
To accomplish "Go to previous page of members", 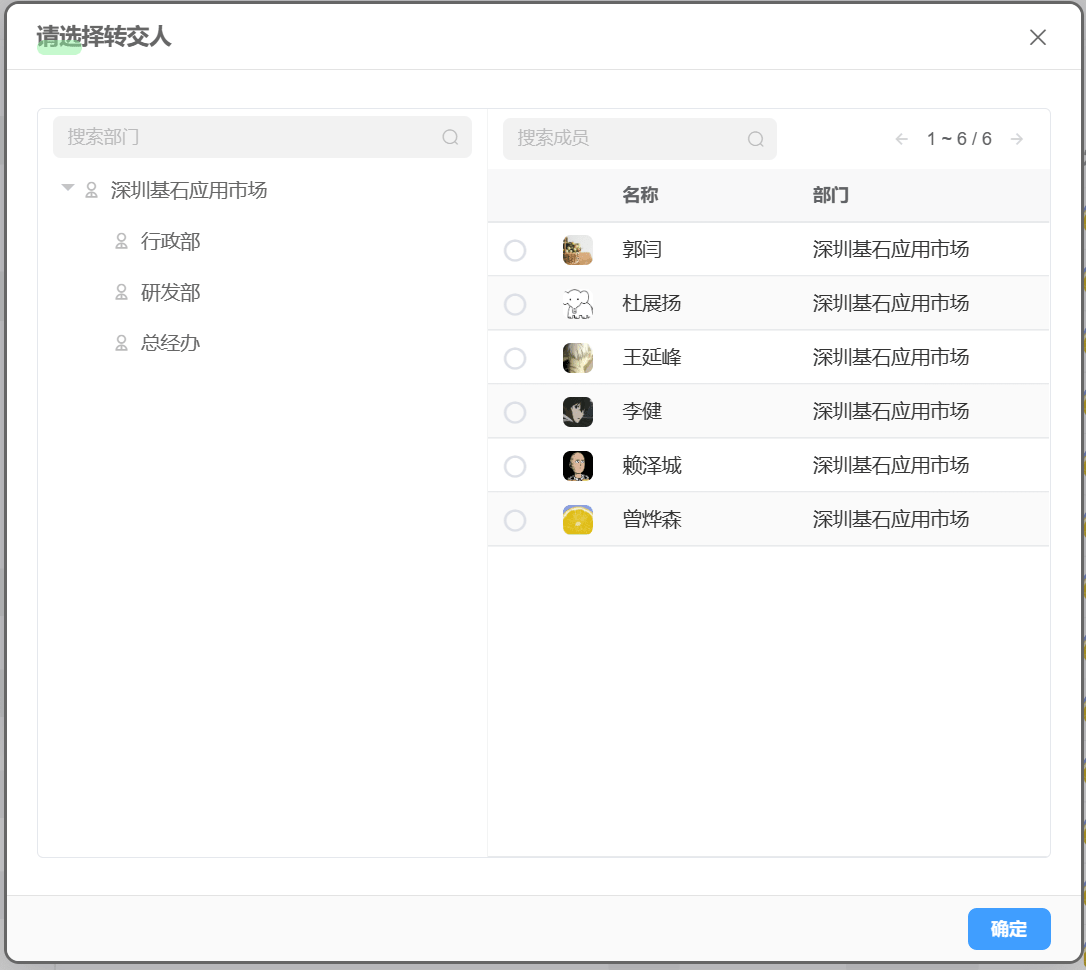I will click(902, 139).
